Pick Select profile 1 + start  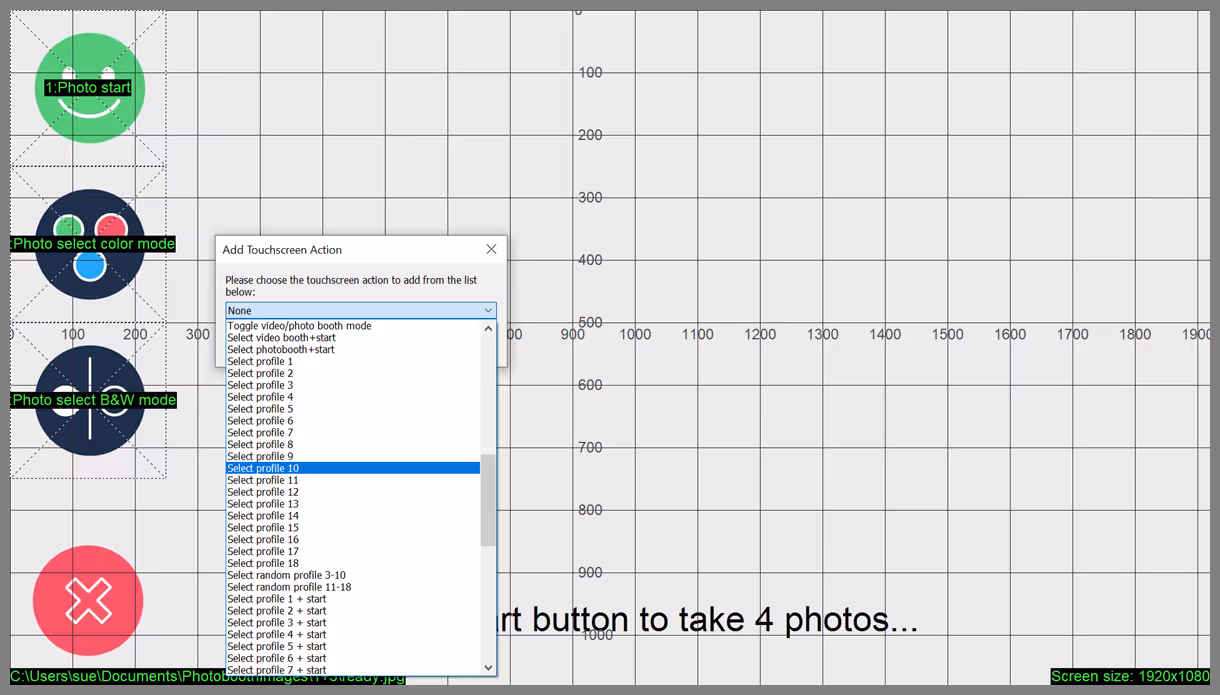pos(353,599)
